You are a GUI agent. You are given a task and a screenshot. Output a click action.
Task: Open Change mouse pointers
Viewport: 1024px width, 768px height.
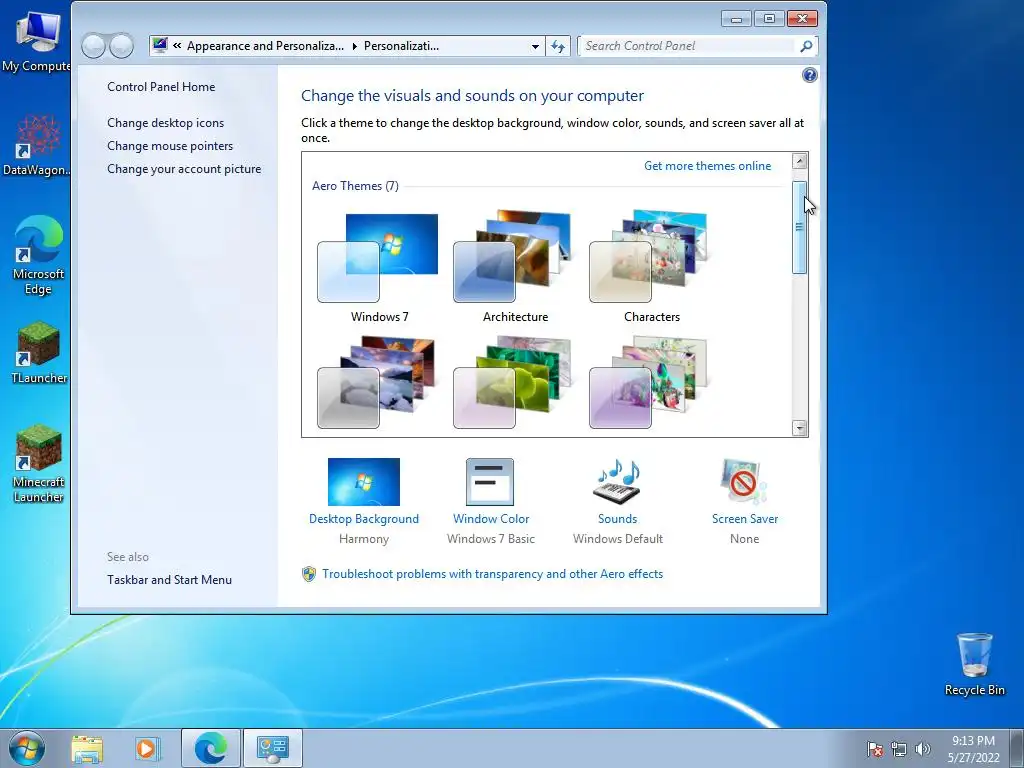[170, 146]
